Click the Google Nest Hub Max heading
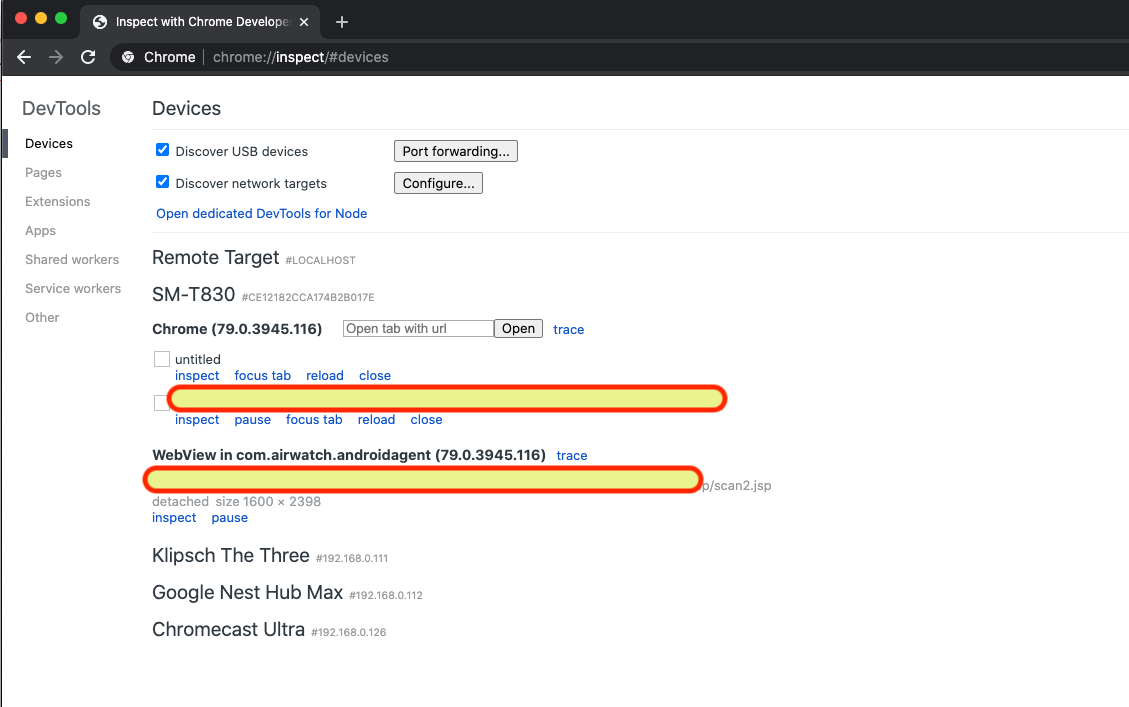1129x707 pixels. coord(248,592)
